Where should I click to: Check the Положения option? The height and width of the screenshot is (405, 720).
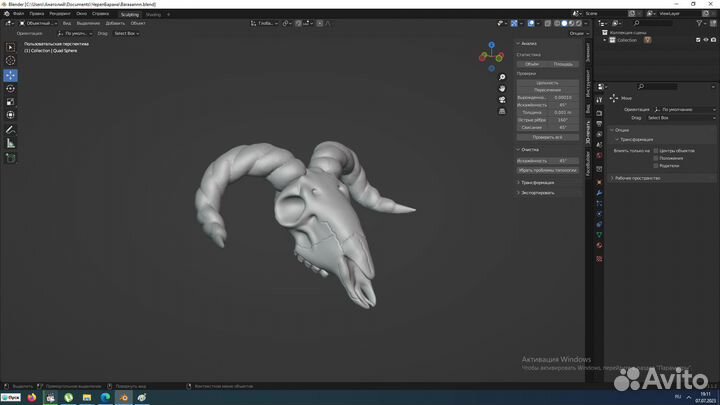point(656,158)
